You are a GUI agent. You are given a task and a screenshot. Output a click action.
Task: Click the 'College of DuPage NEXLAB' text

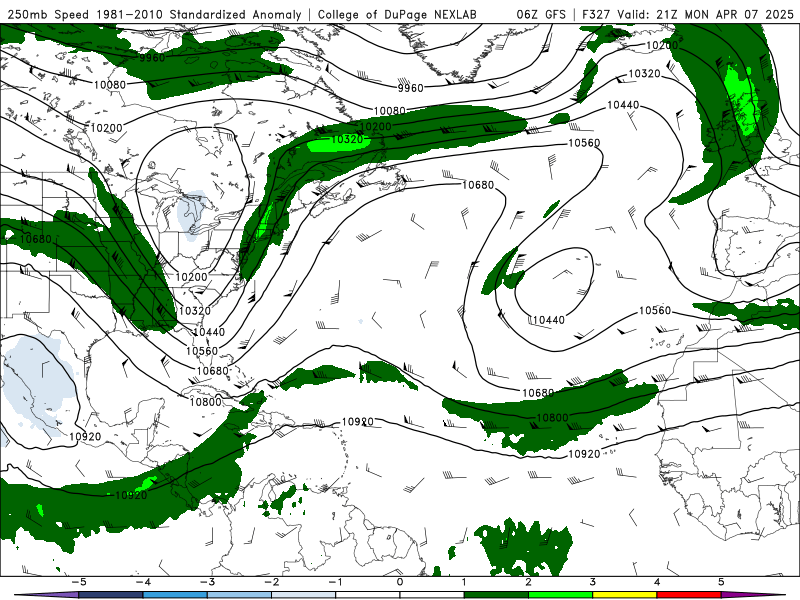coord(397,15)
